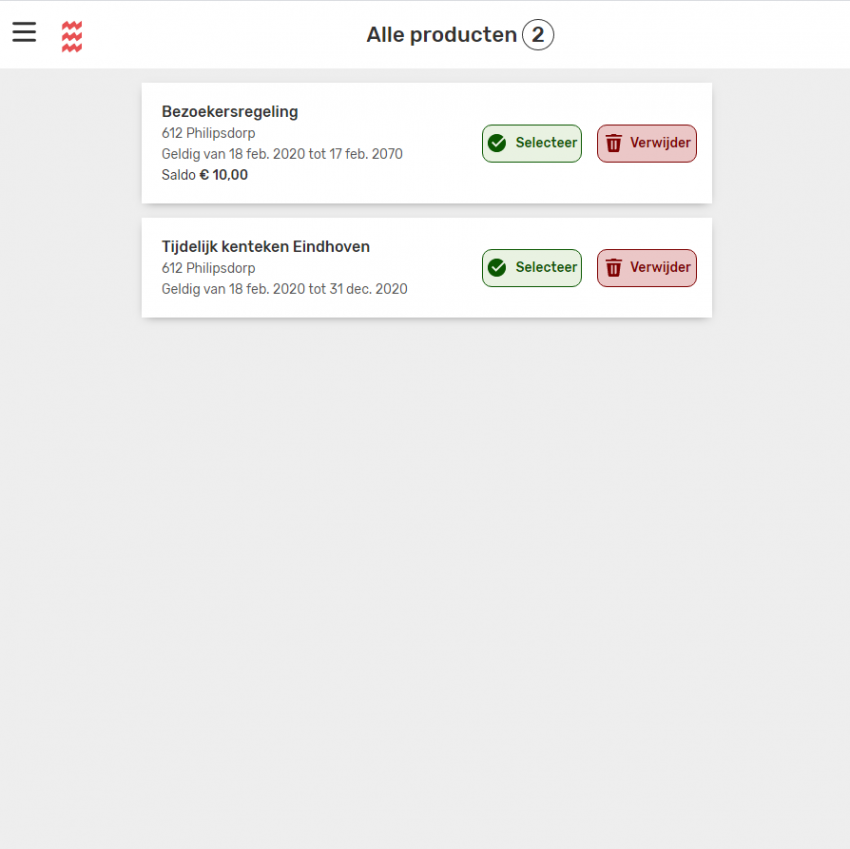850x849 pixels.
Task: Click trash icon on Tijdelijk kenteken card
Action: (614, 268)
